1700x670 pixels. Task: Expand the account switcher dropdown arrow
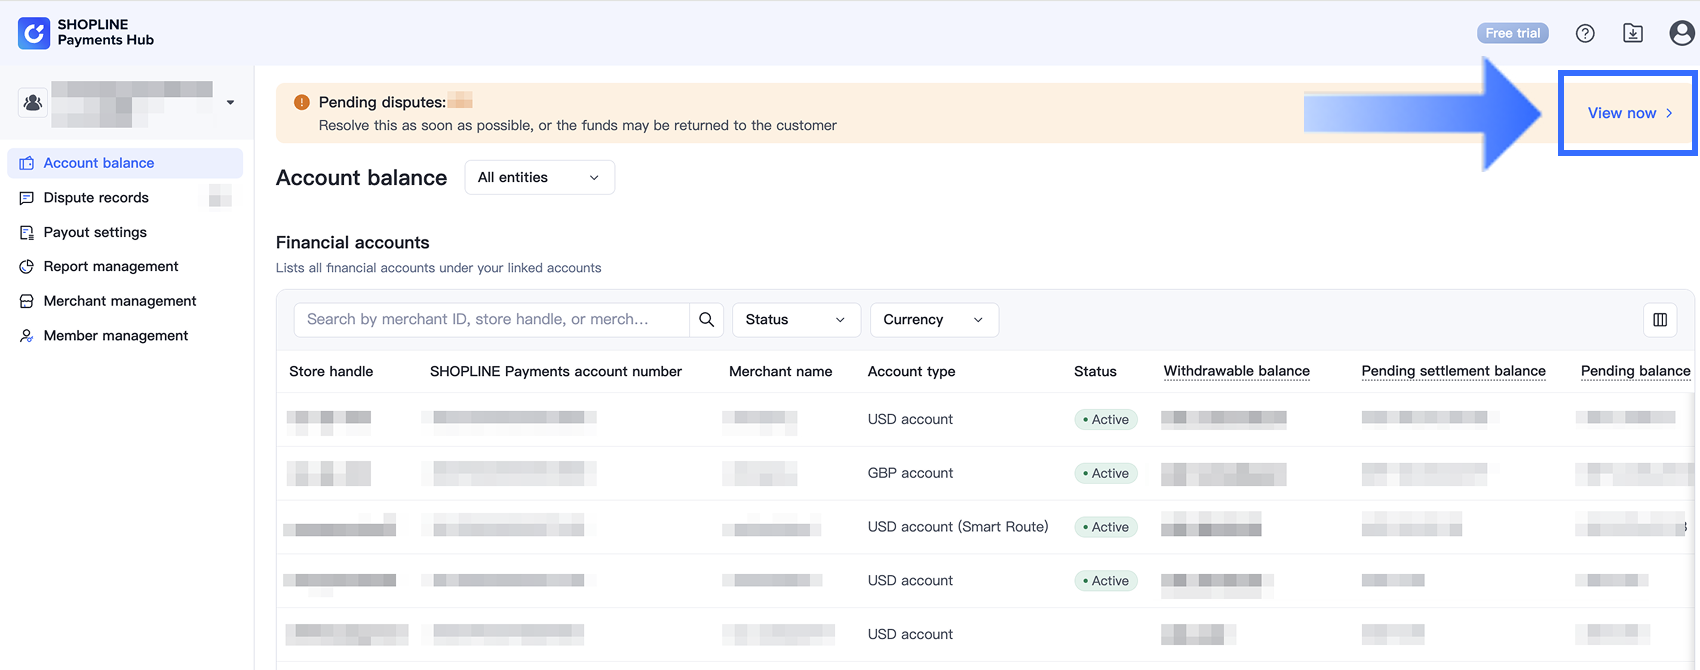coord(230,102)
